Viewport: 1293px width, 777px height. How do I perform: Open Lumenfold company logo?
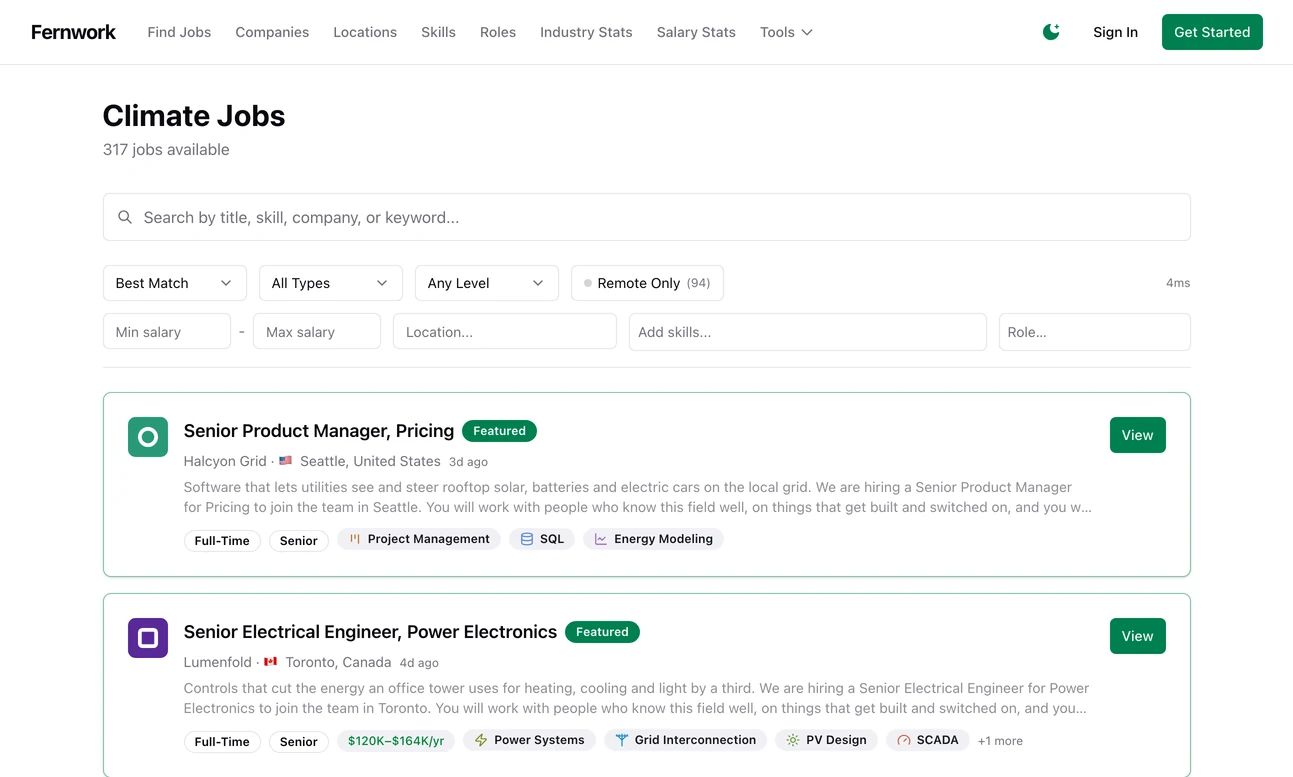click(148, 638)
